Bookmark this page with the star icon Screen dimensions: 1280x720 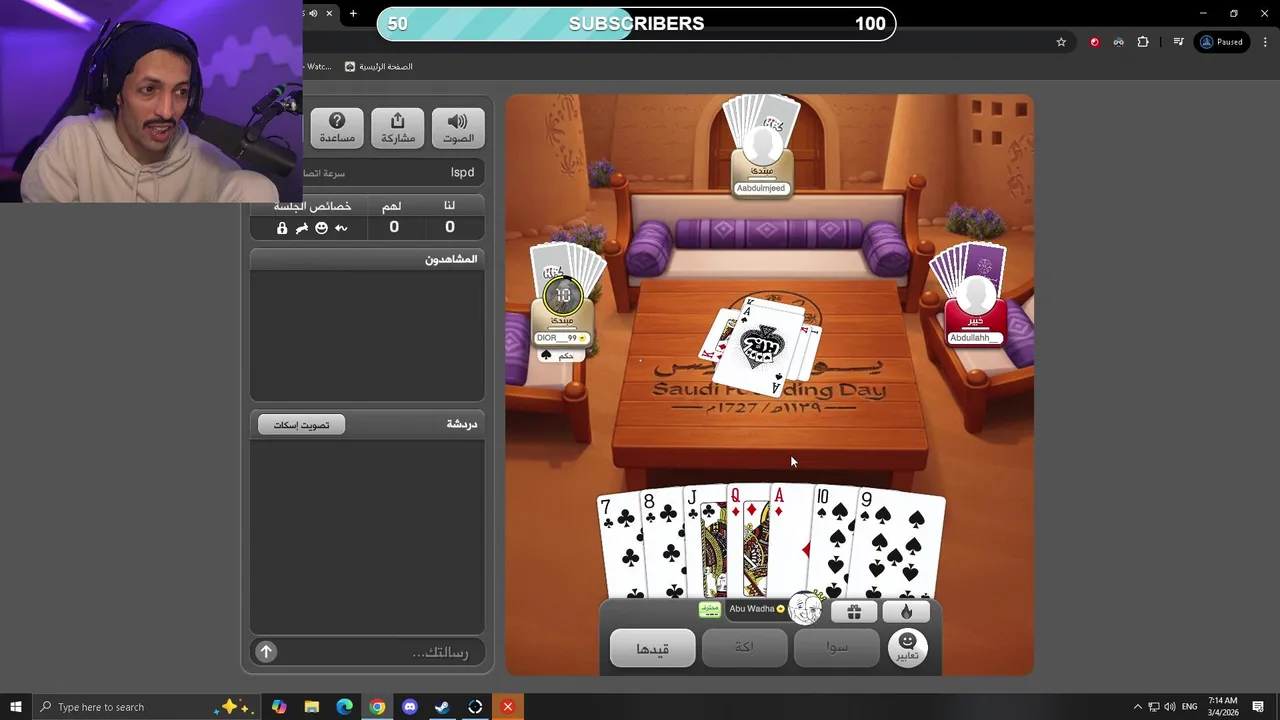pyautogui.click(x=1061, y=42)
